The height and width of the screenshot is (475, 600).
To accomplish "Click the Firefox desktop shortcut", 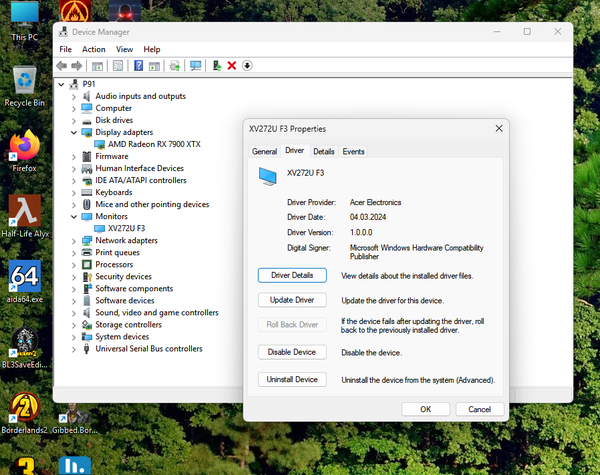I will pos(24,151).
